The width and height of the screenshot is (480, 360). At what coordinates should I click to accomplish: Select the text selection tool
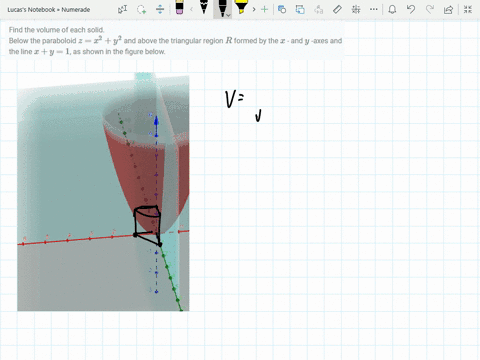tap(122, 9)
